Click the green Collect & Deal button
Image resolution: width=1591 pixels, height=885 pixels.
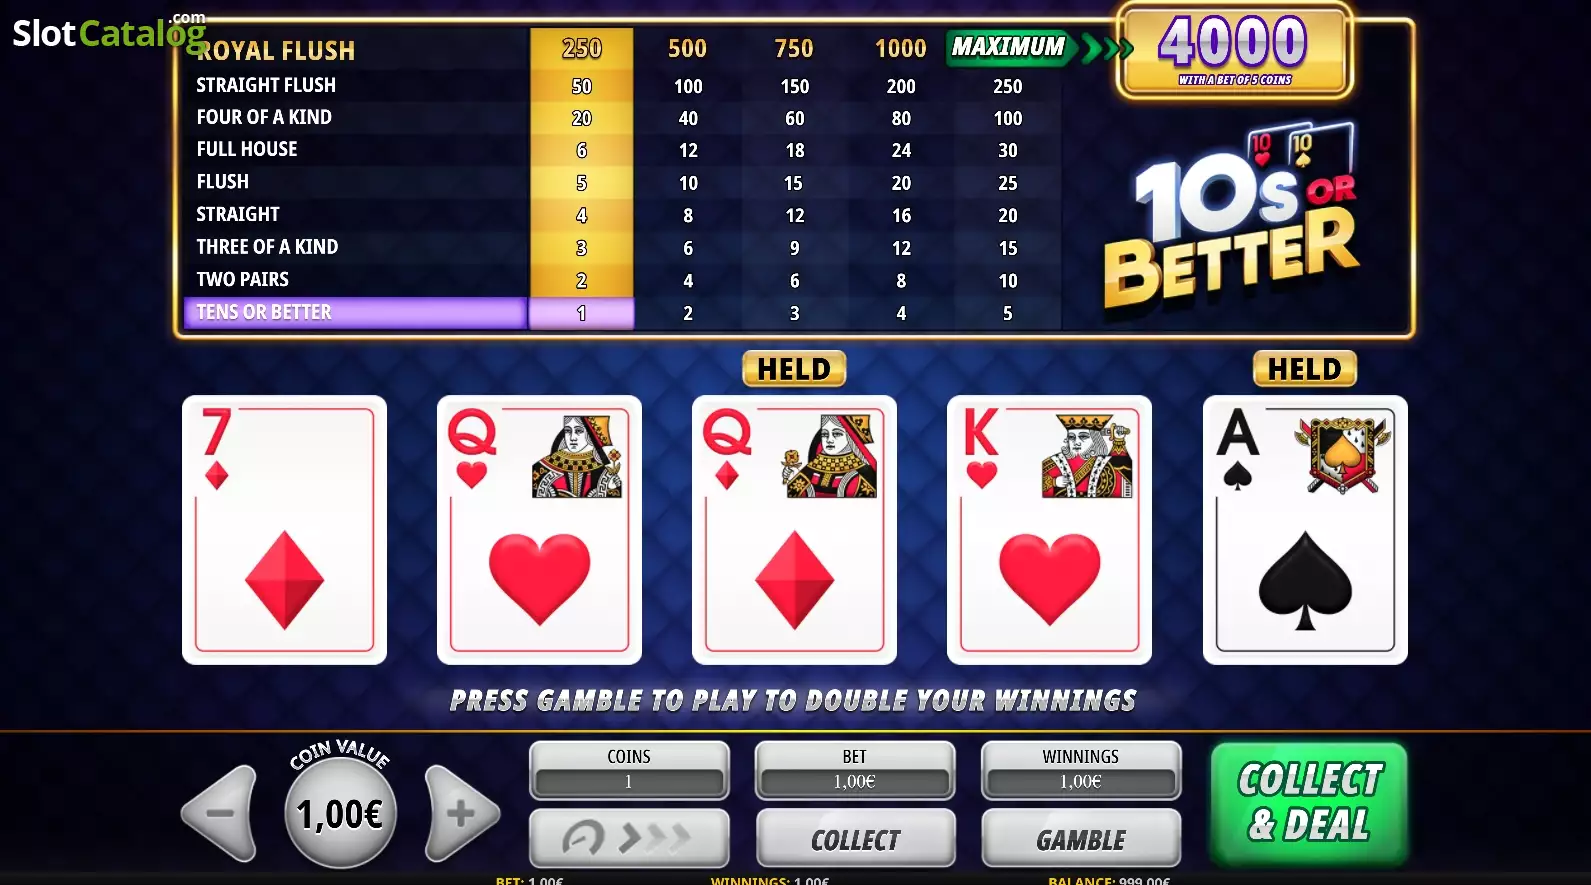click(x=1309, y=803)
